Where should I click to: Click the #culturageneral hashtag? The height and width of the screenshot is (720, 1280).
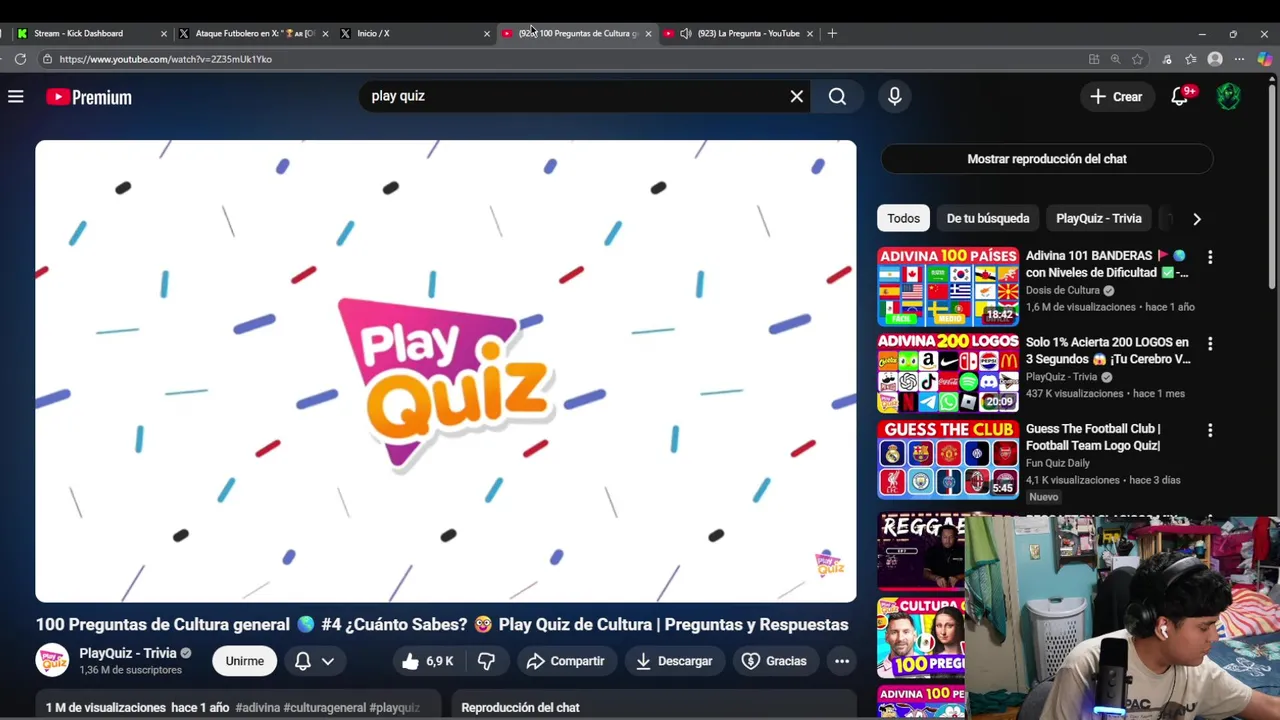325,707
